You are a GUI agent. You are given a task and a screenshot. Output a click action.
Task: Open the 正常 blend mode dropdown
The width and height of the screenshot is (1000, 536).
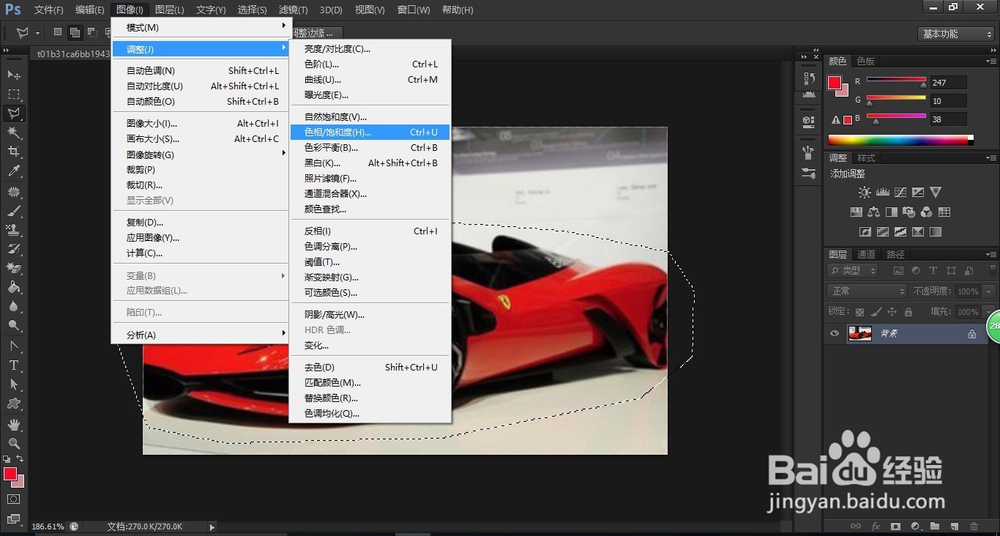click(x=867, y=291)
